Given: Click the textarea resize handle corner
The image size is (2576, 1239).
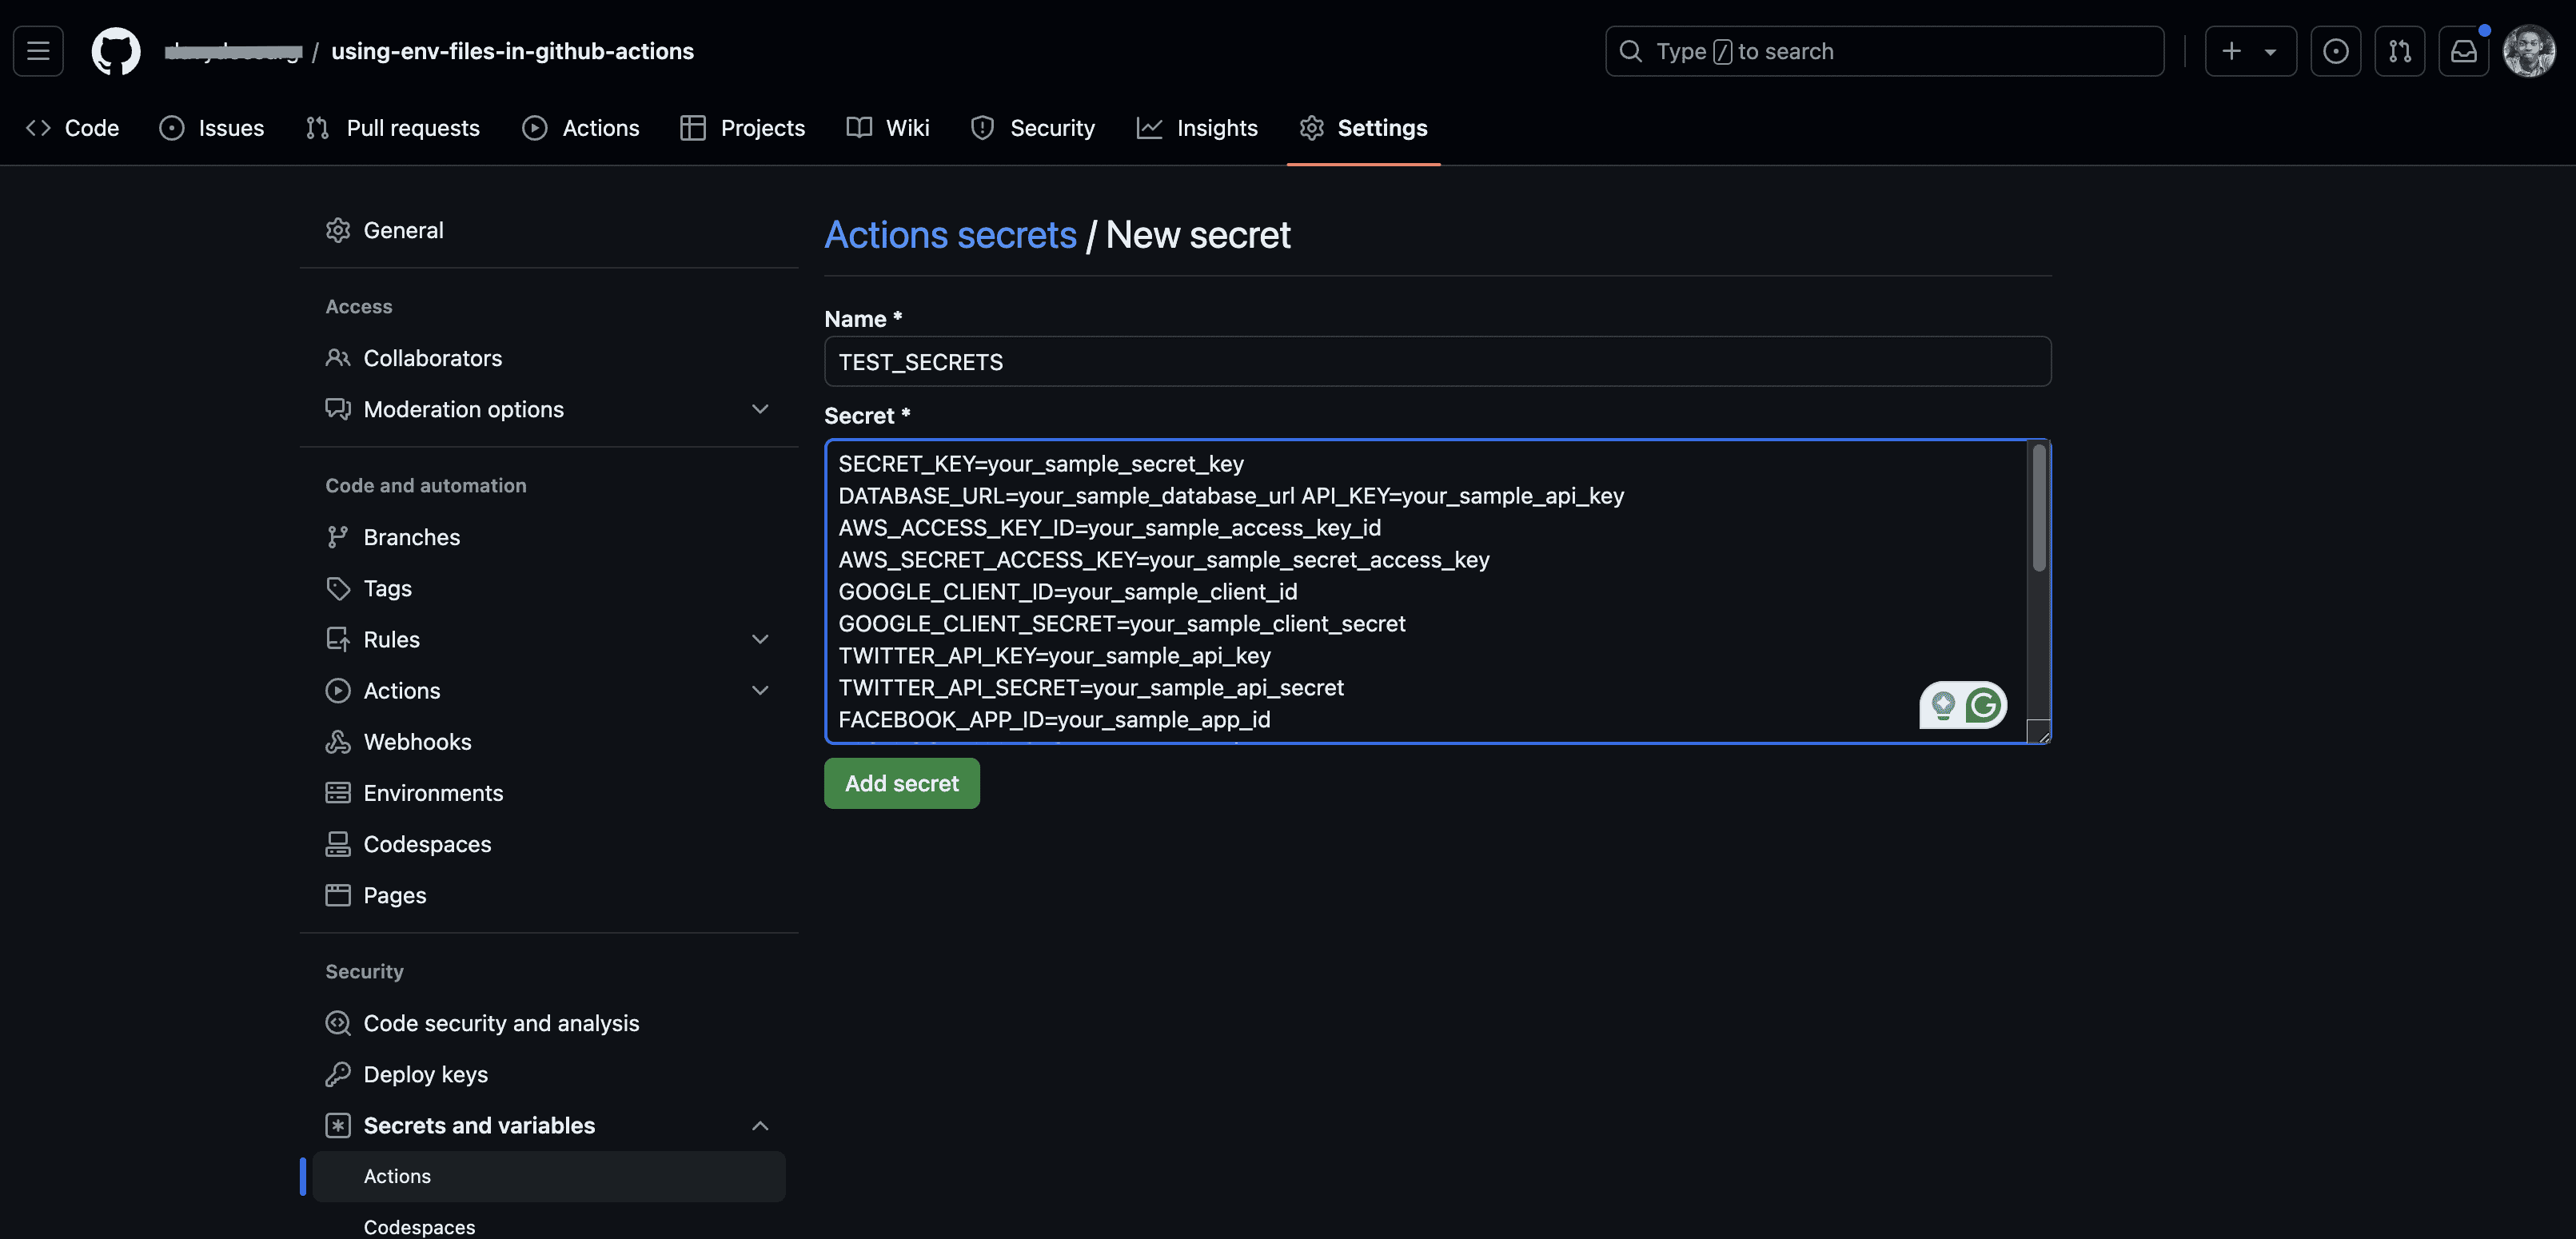Looking at the screenshot, I should (x=2039, y=732).
